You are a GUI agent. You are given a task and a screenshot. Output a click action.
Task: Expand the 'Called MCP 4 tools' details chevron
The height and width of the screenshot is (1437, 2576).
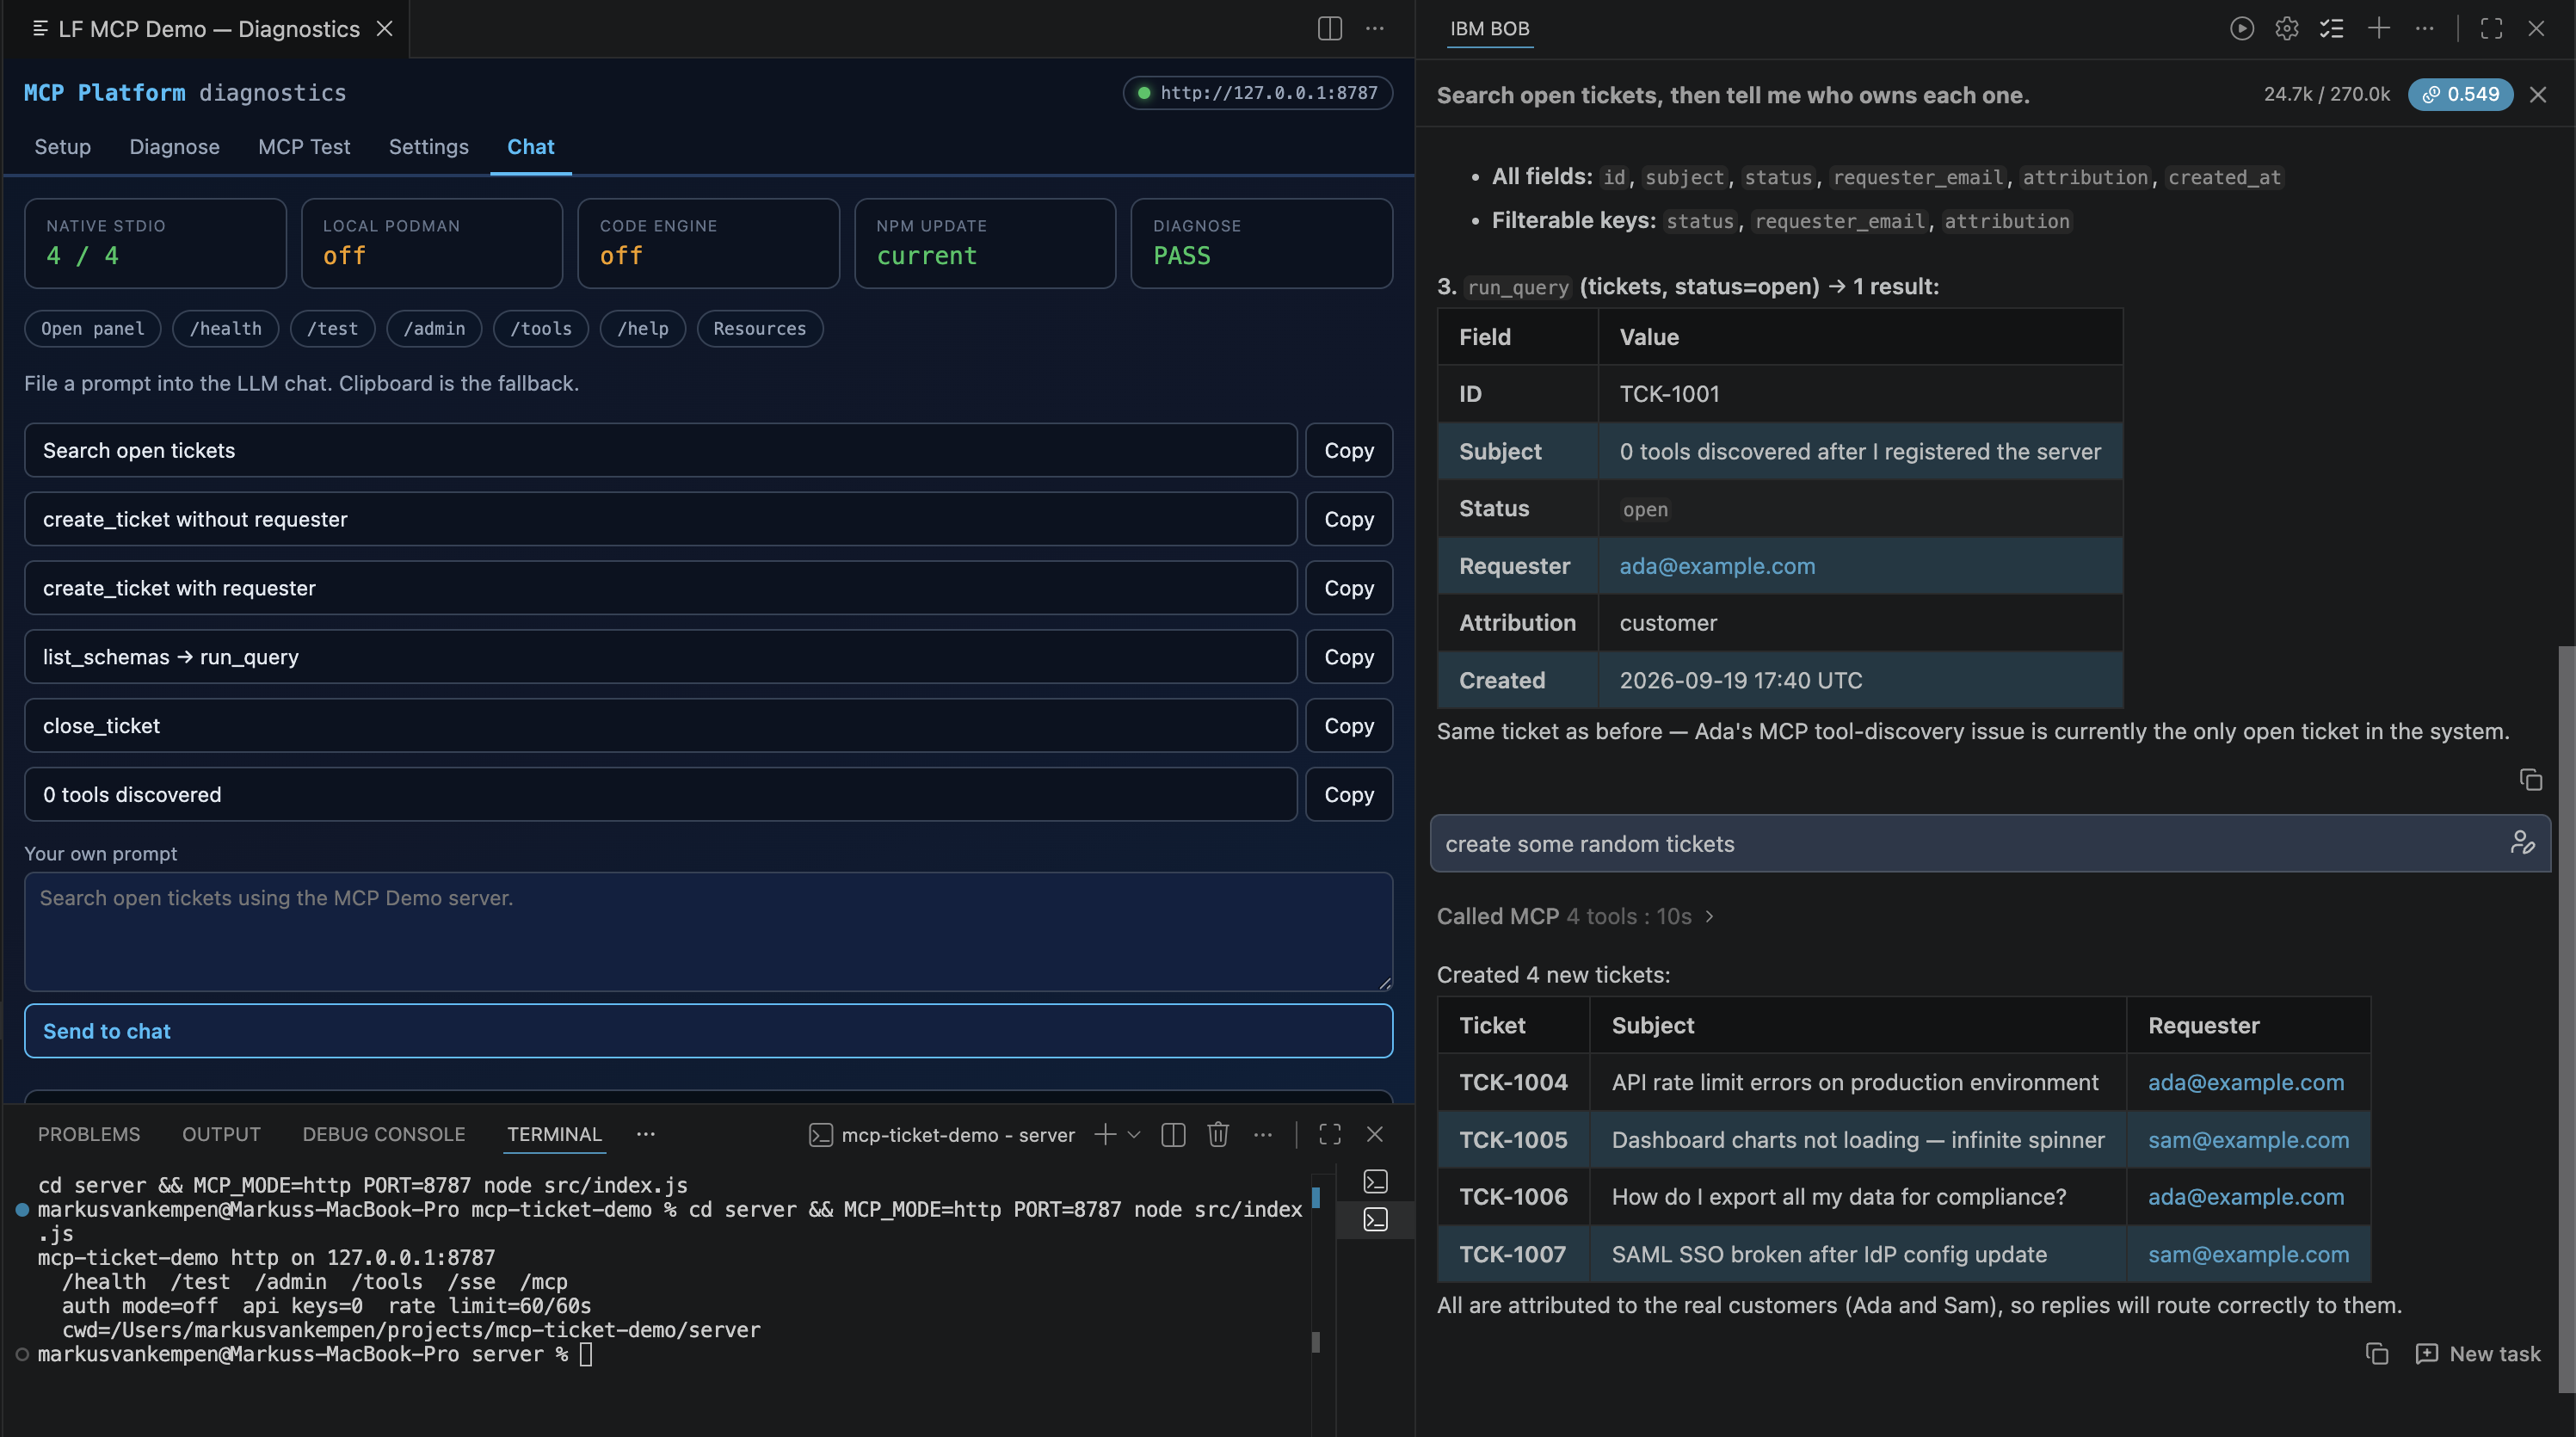[1709, 916]
